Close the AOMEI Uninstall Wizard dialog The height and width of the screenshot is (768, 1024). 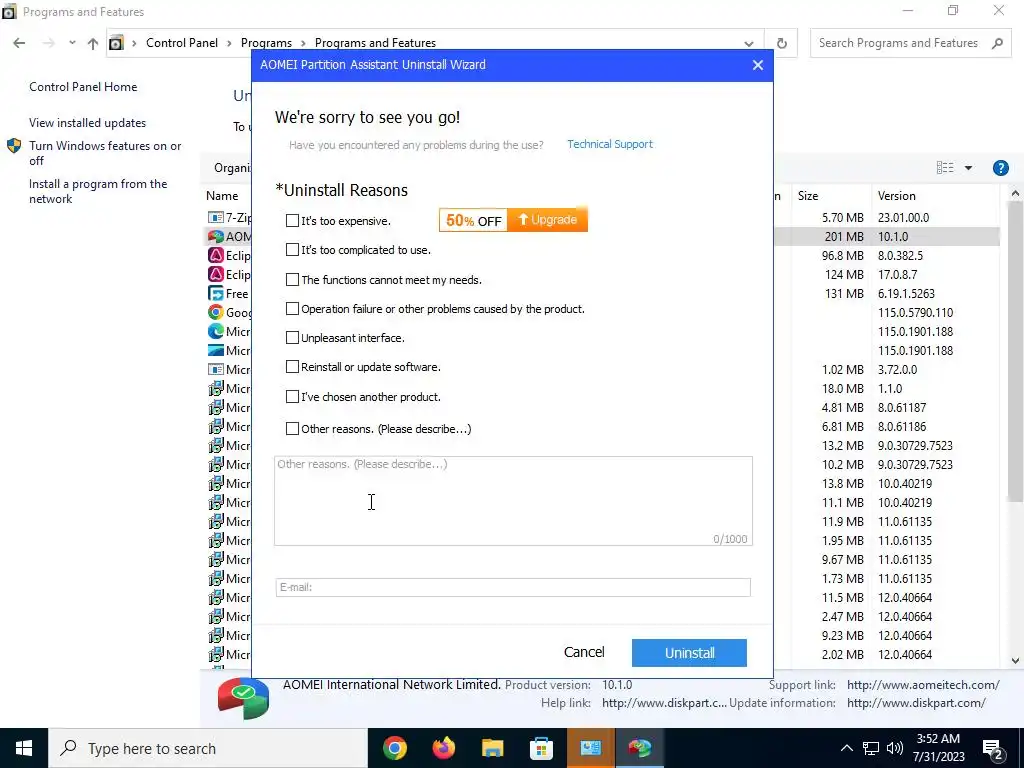[x=758, y=65]
